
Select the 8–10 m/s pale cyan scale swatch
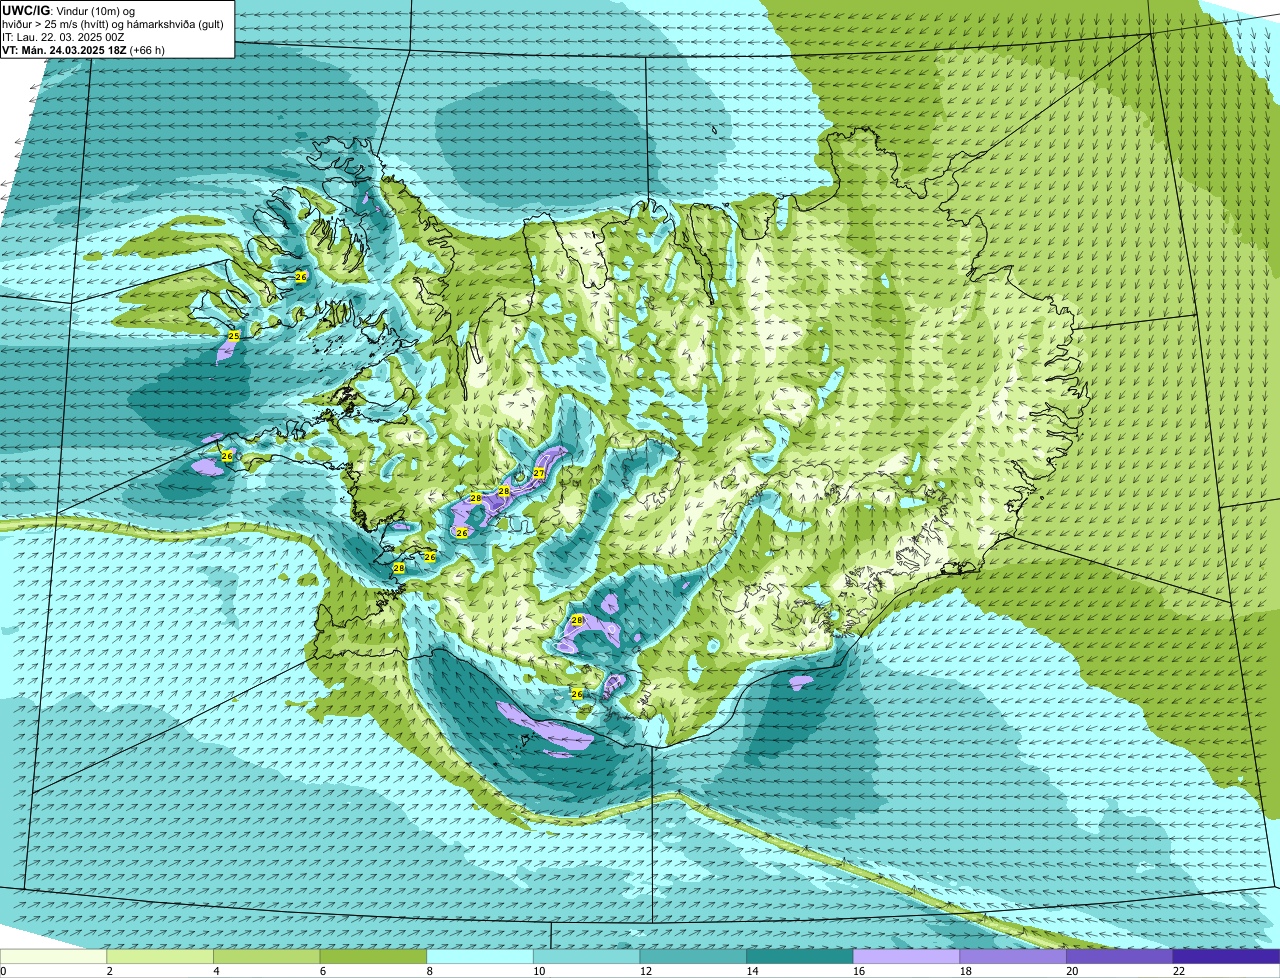coord(480,957)
